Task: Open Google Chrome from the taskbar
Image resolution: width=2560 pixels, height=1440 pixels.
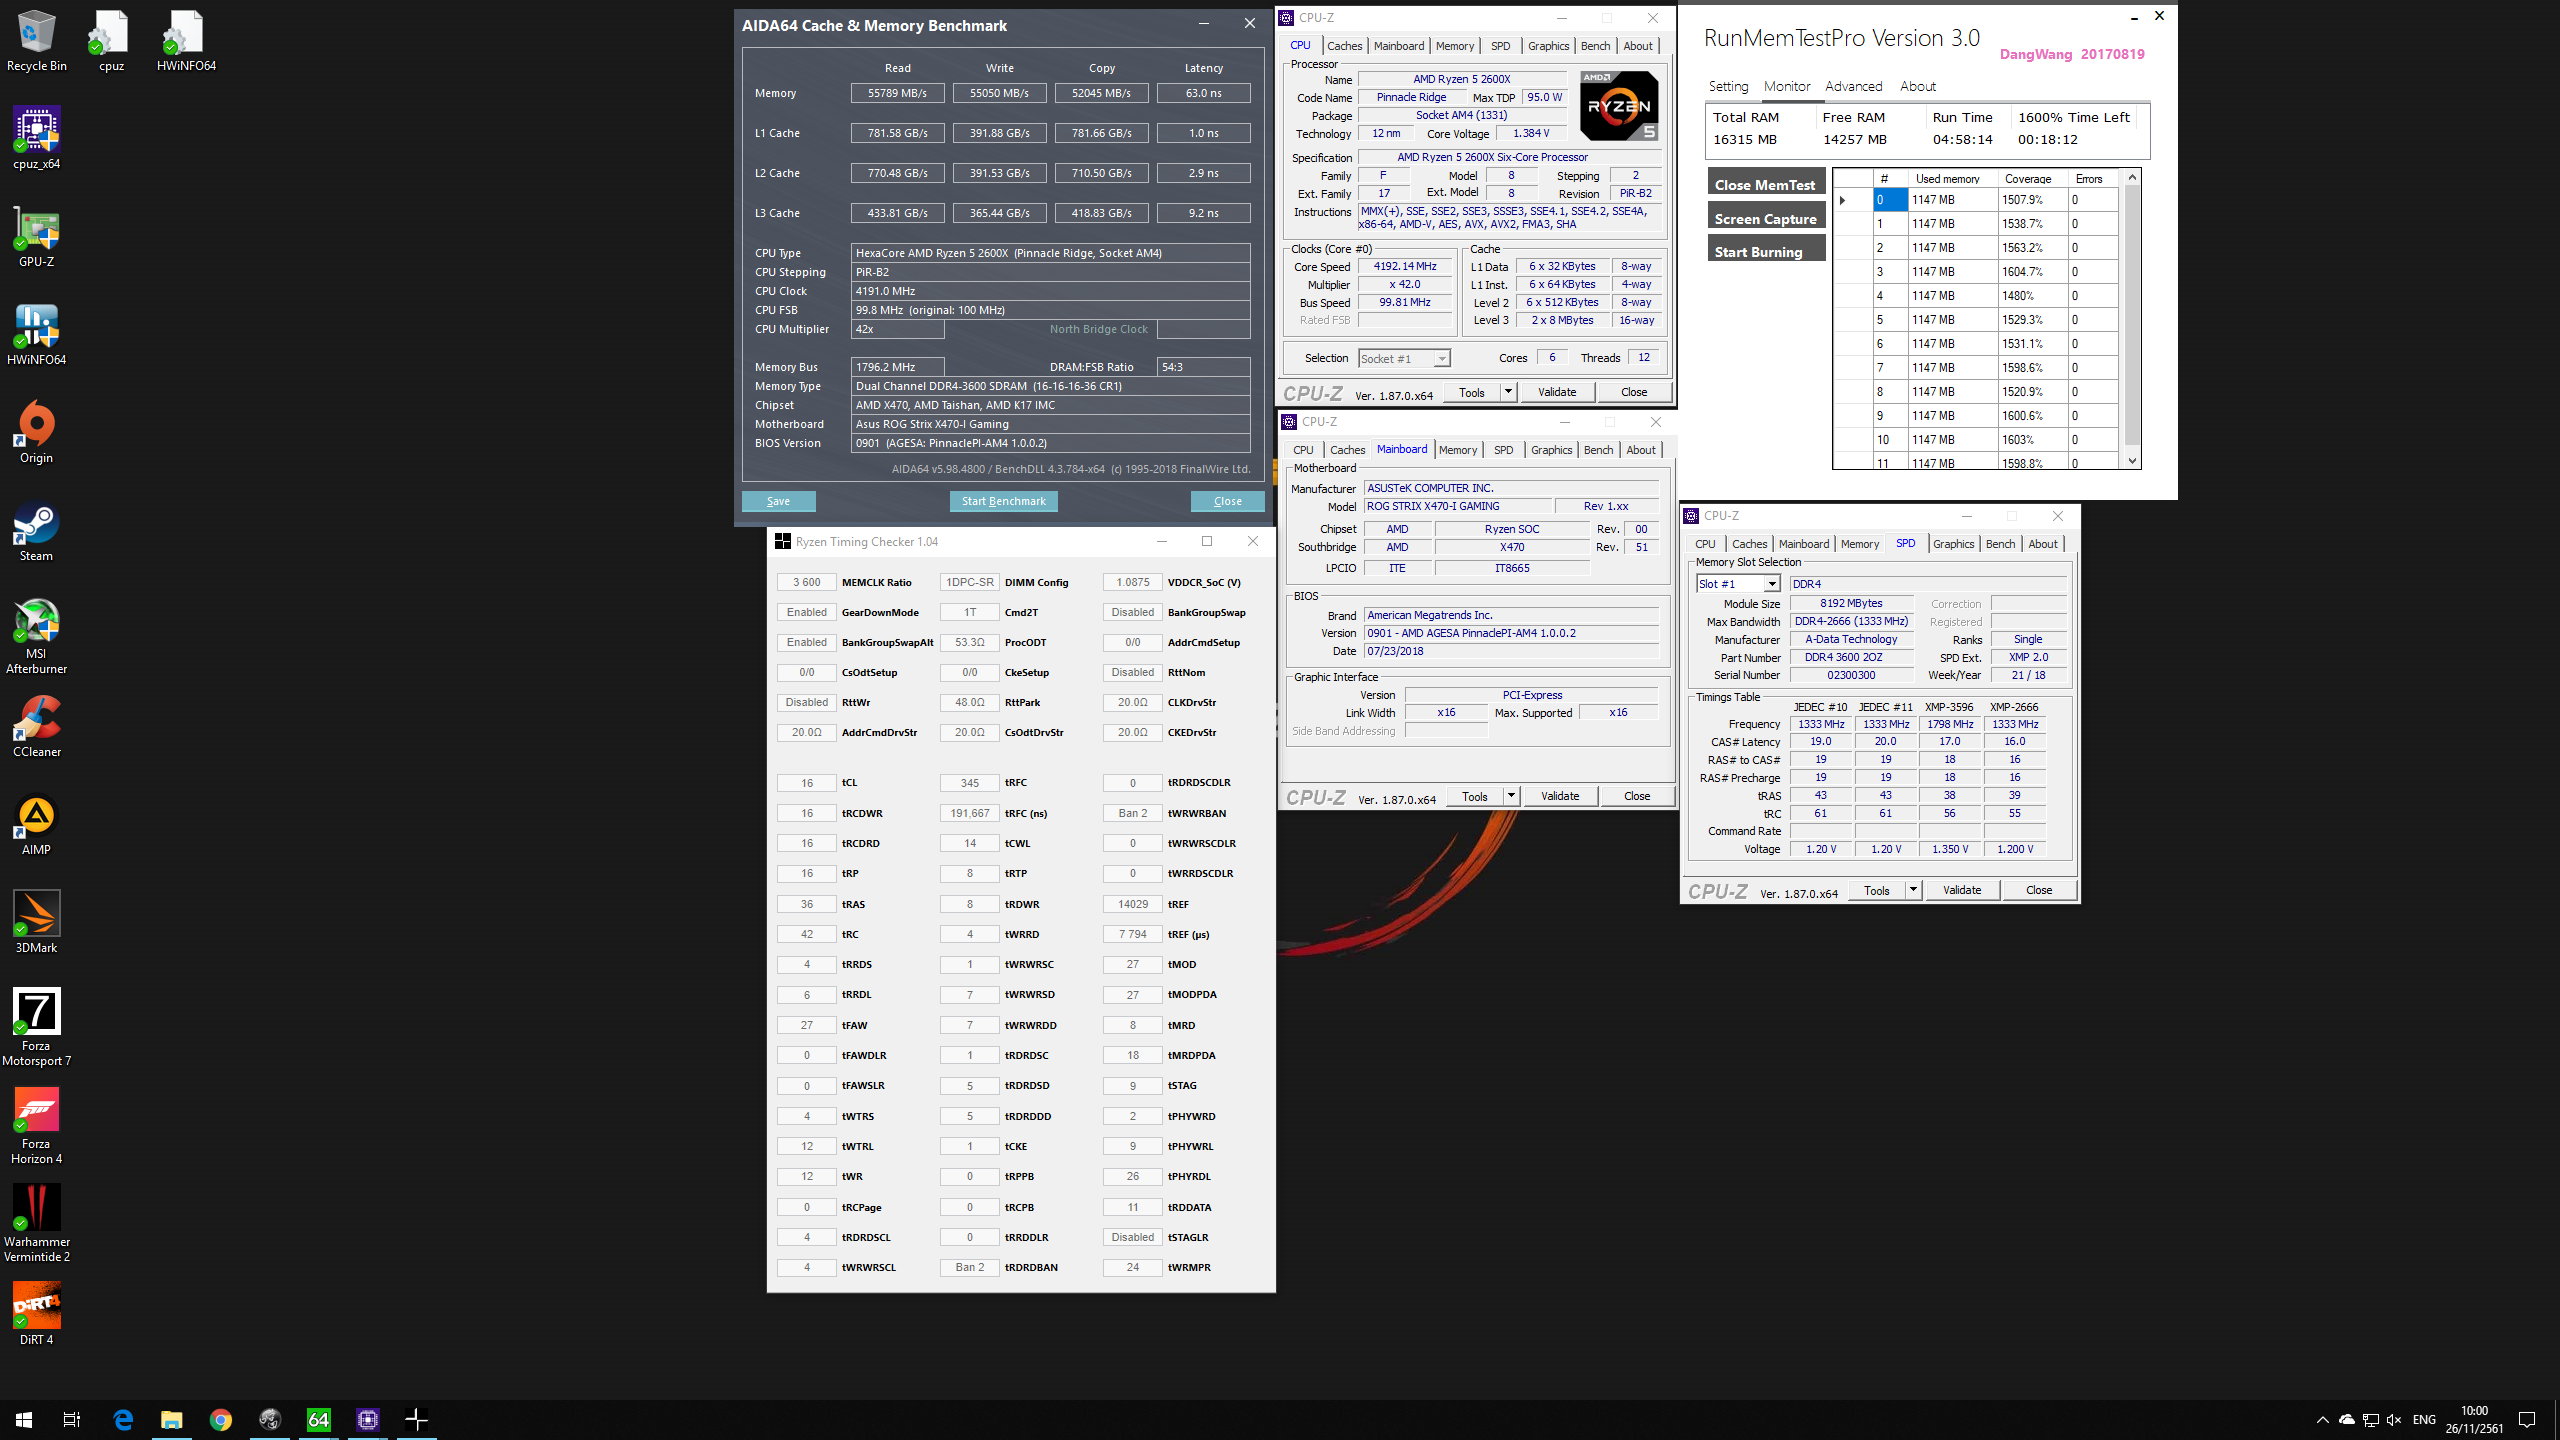Action: pos(221,1419)
